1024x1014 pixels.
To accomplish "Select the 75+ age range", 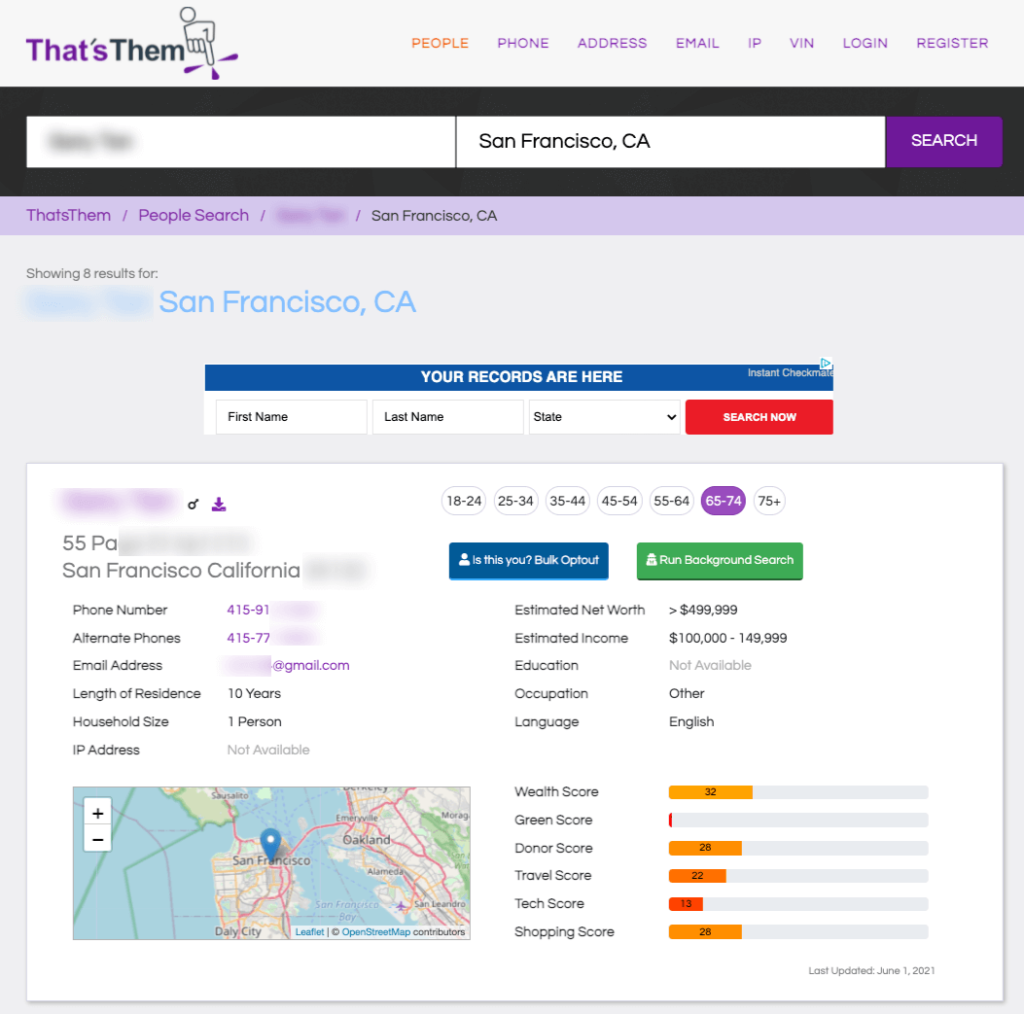I will [x=769, y=501].
